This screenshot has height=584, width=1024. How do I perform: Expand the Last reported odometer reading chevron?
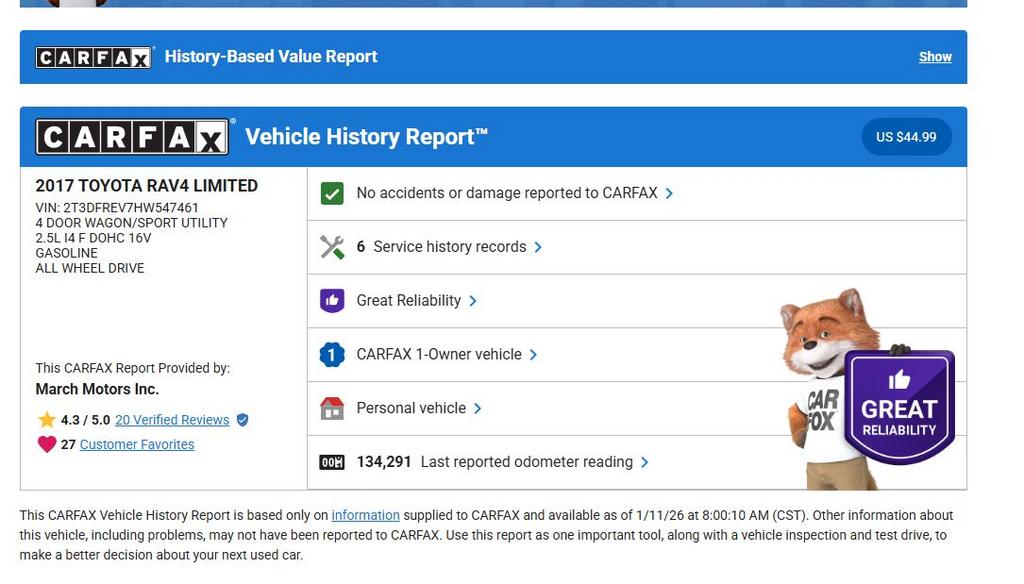coord(644,462)
